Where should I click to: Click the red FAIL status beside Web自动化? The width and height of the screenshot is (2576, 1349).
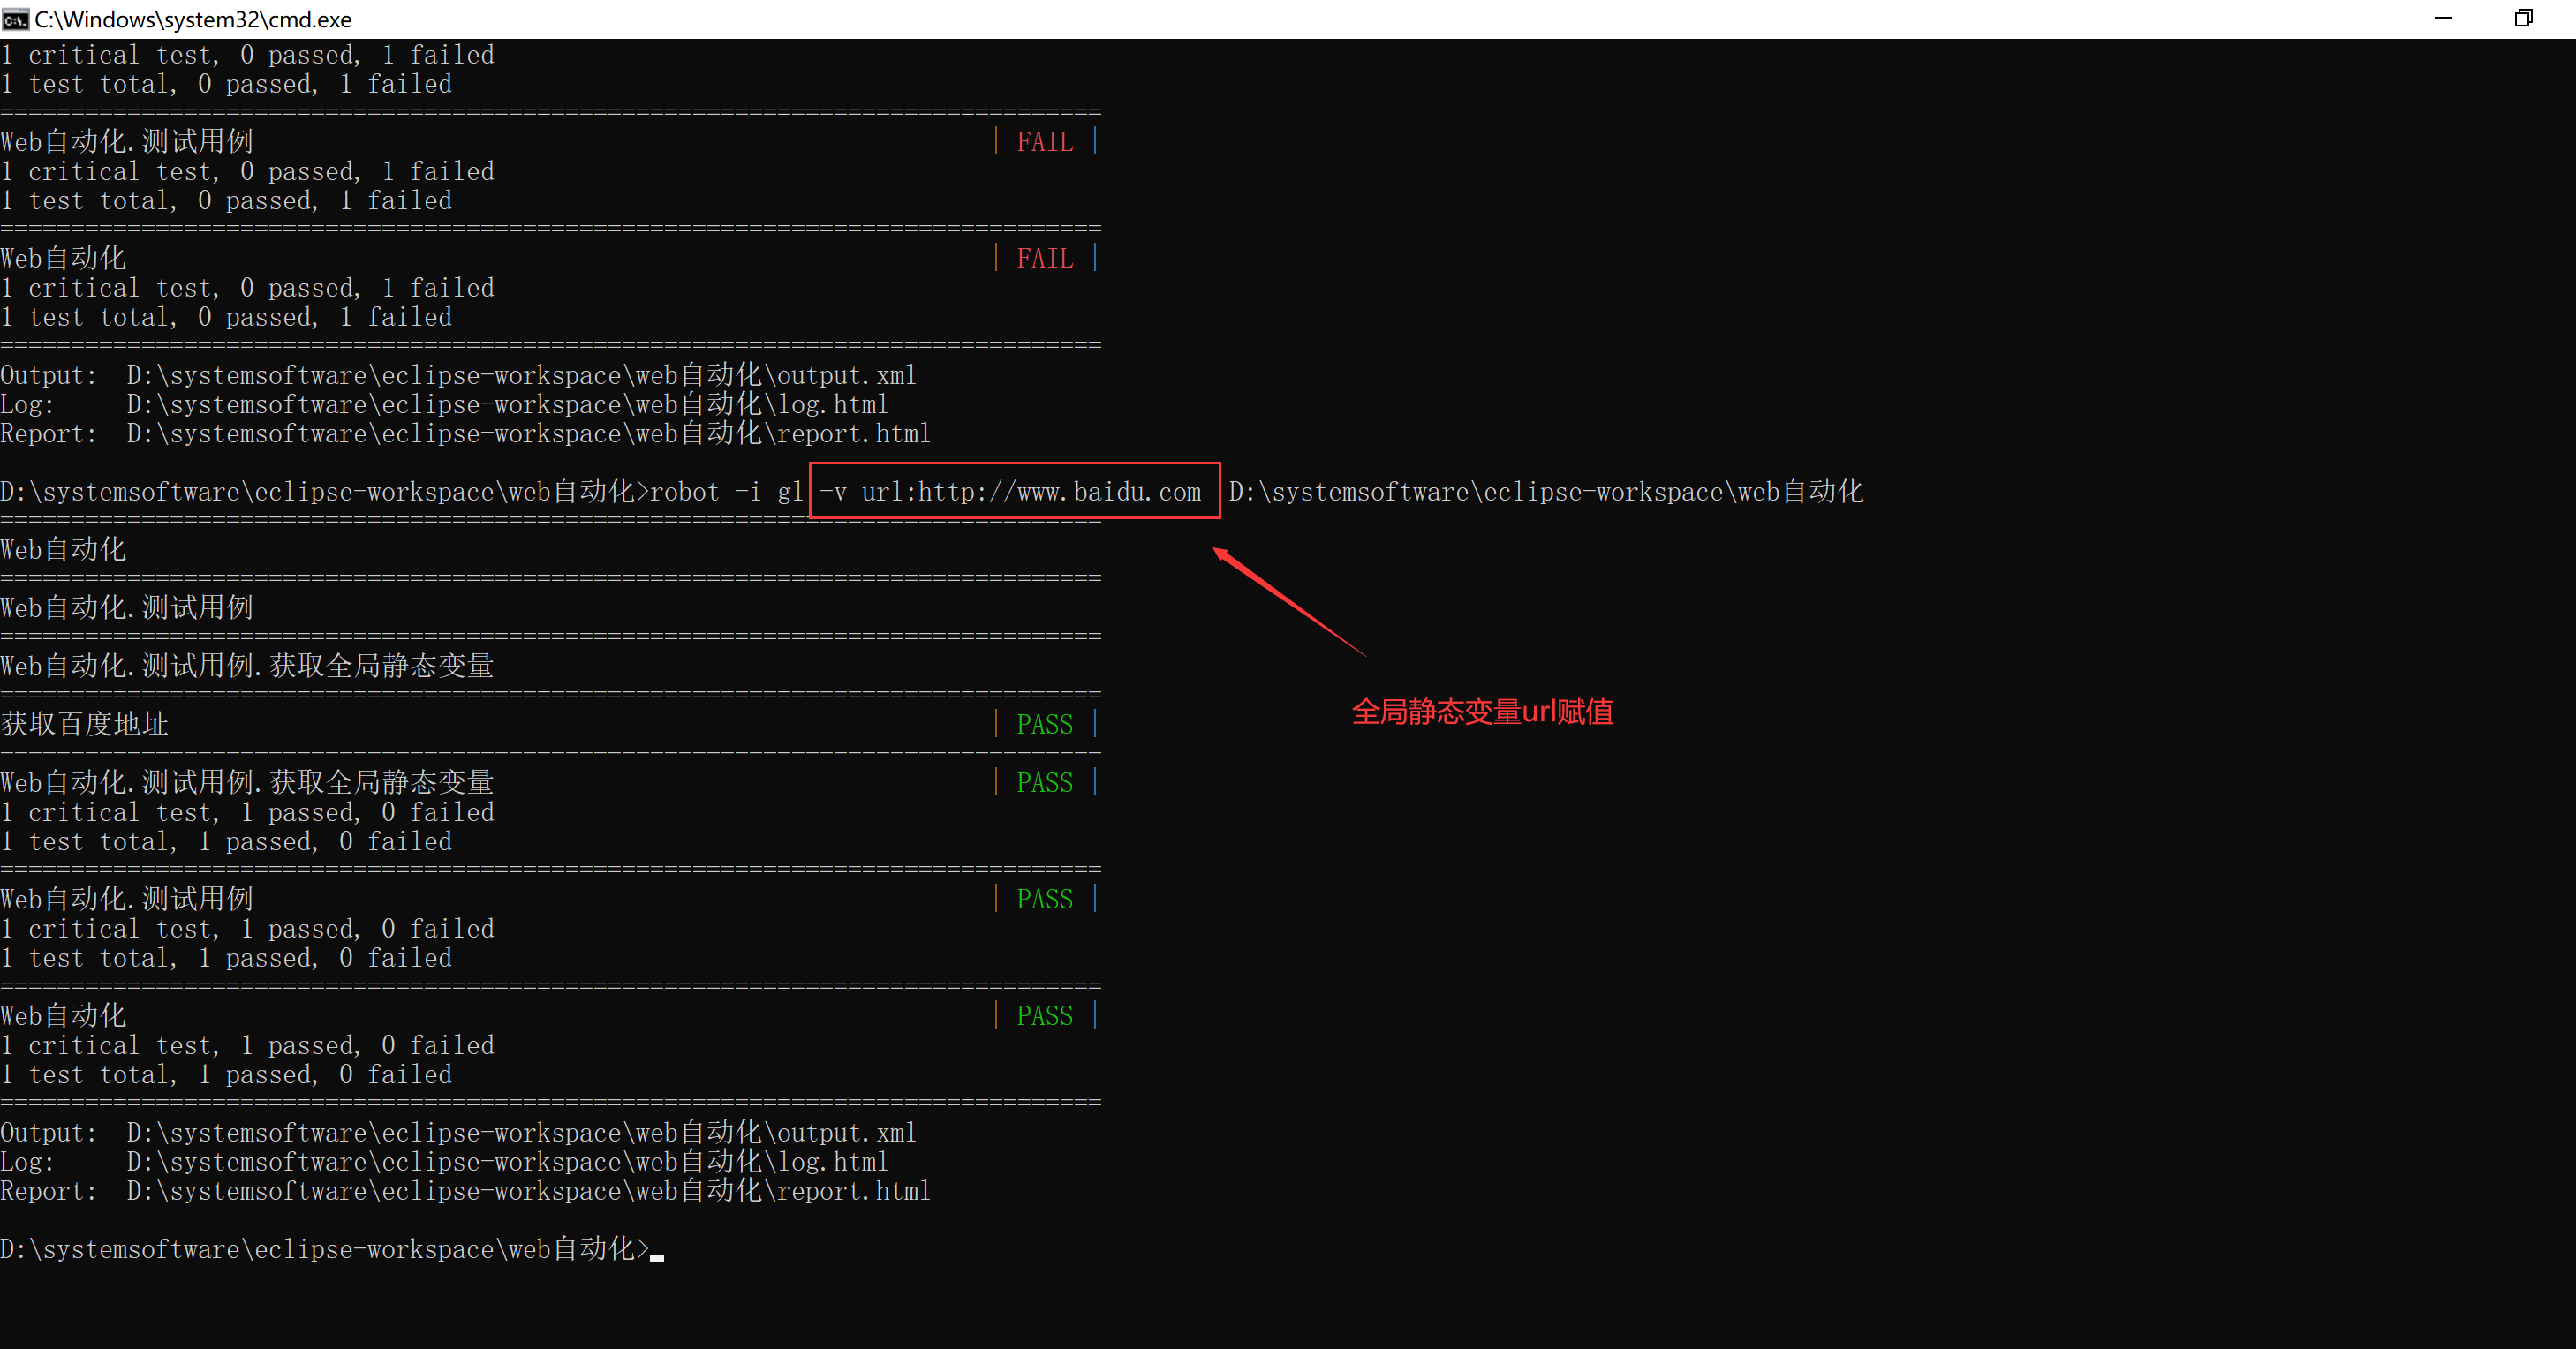coord(1044,259)
